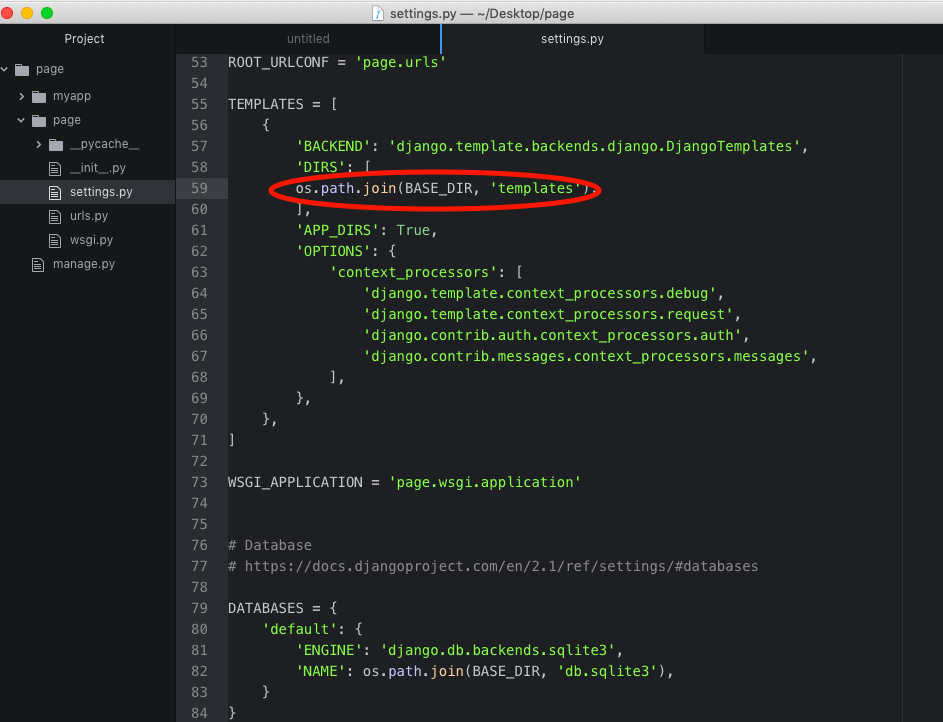Click the '# Database' comment
943x722 pixels.
coord(270,545)
